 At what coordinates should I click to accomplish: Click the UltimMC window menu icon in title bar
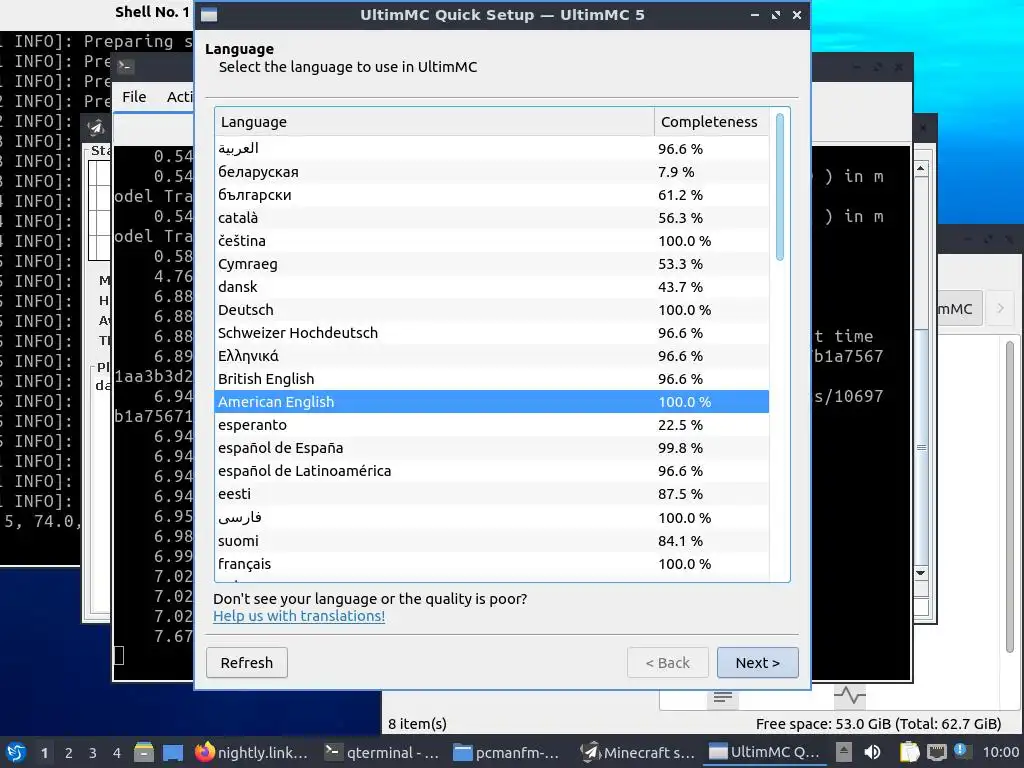(209, 15)
